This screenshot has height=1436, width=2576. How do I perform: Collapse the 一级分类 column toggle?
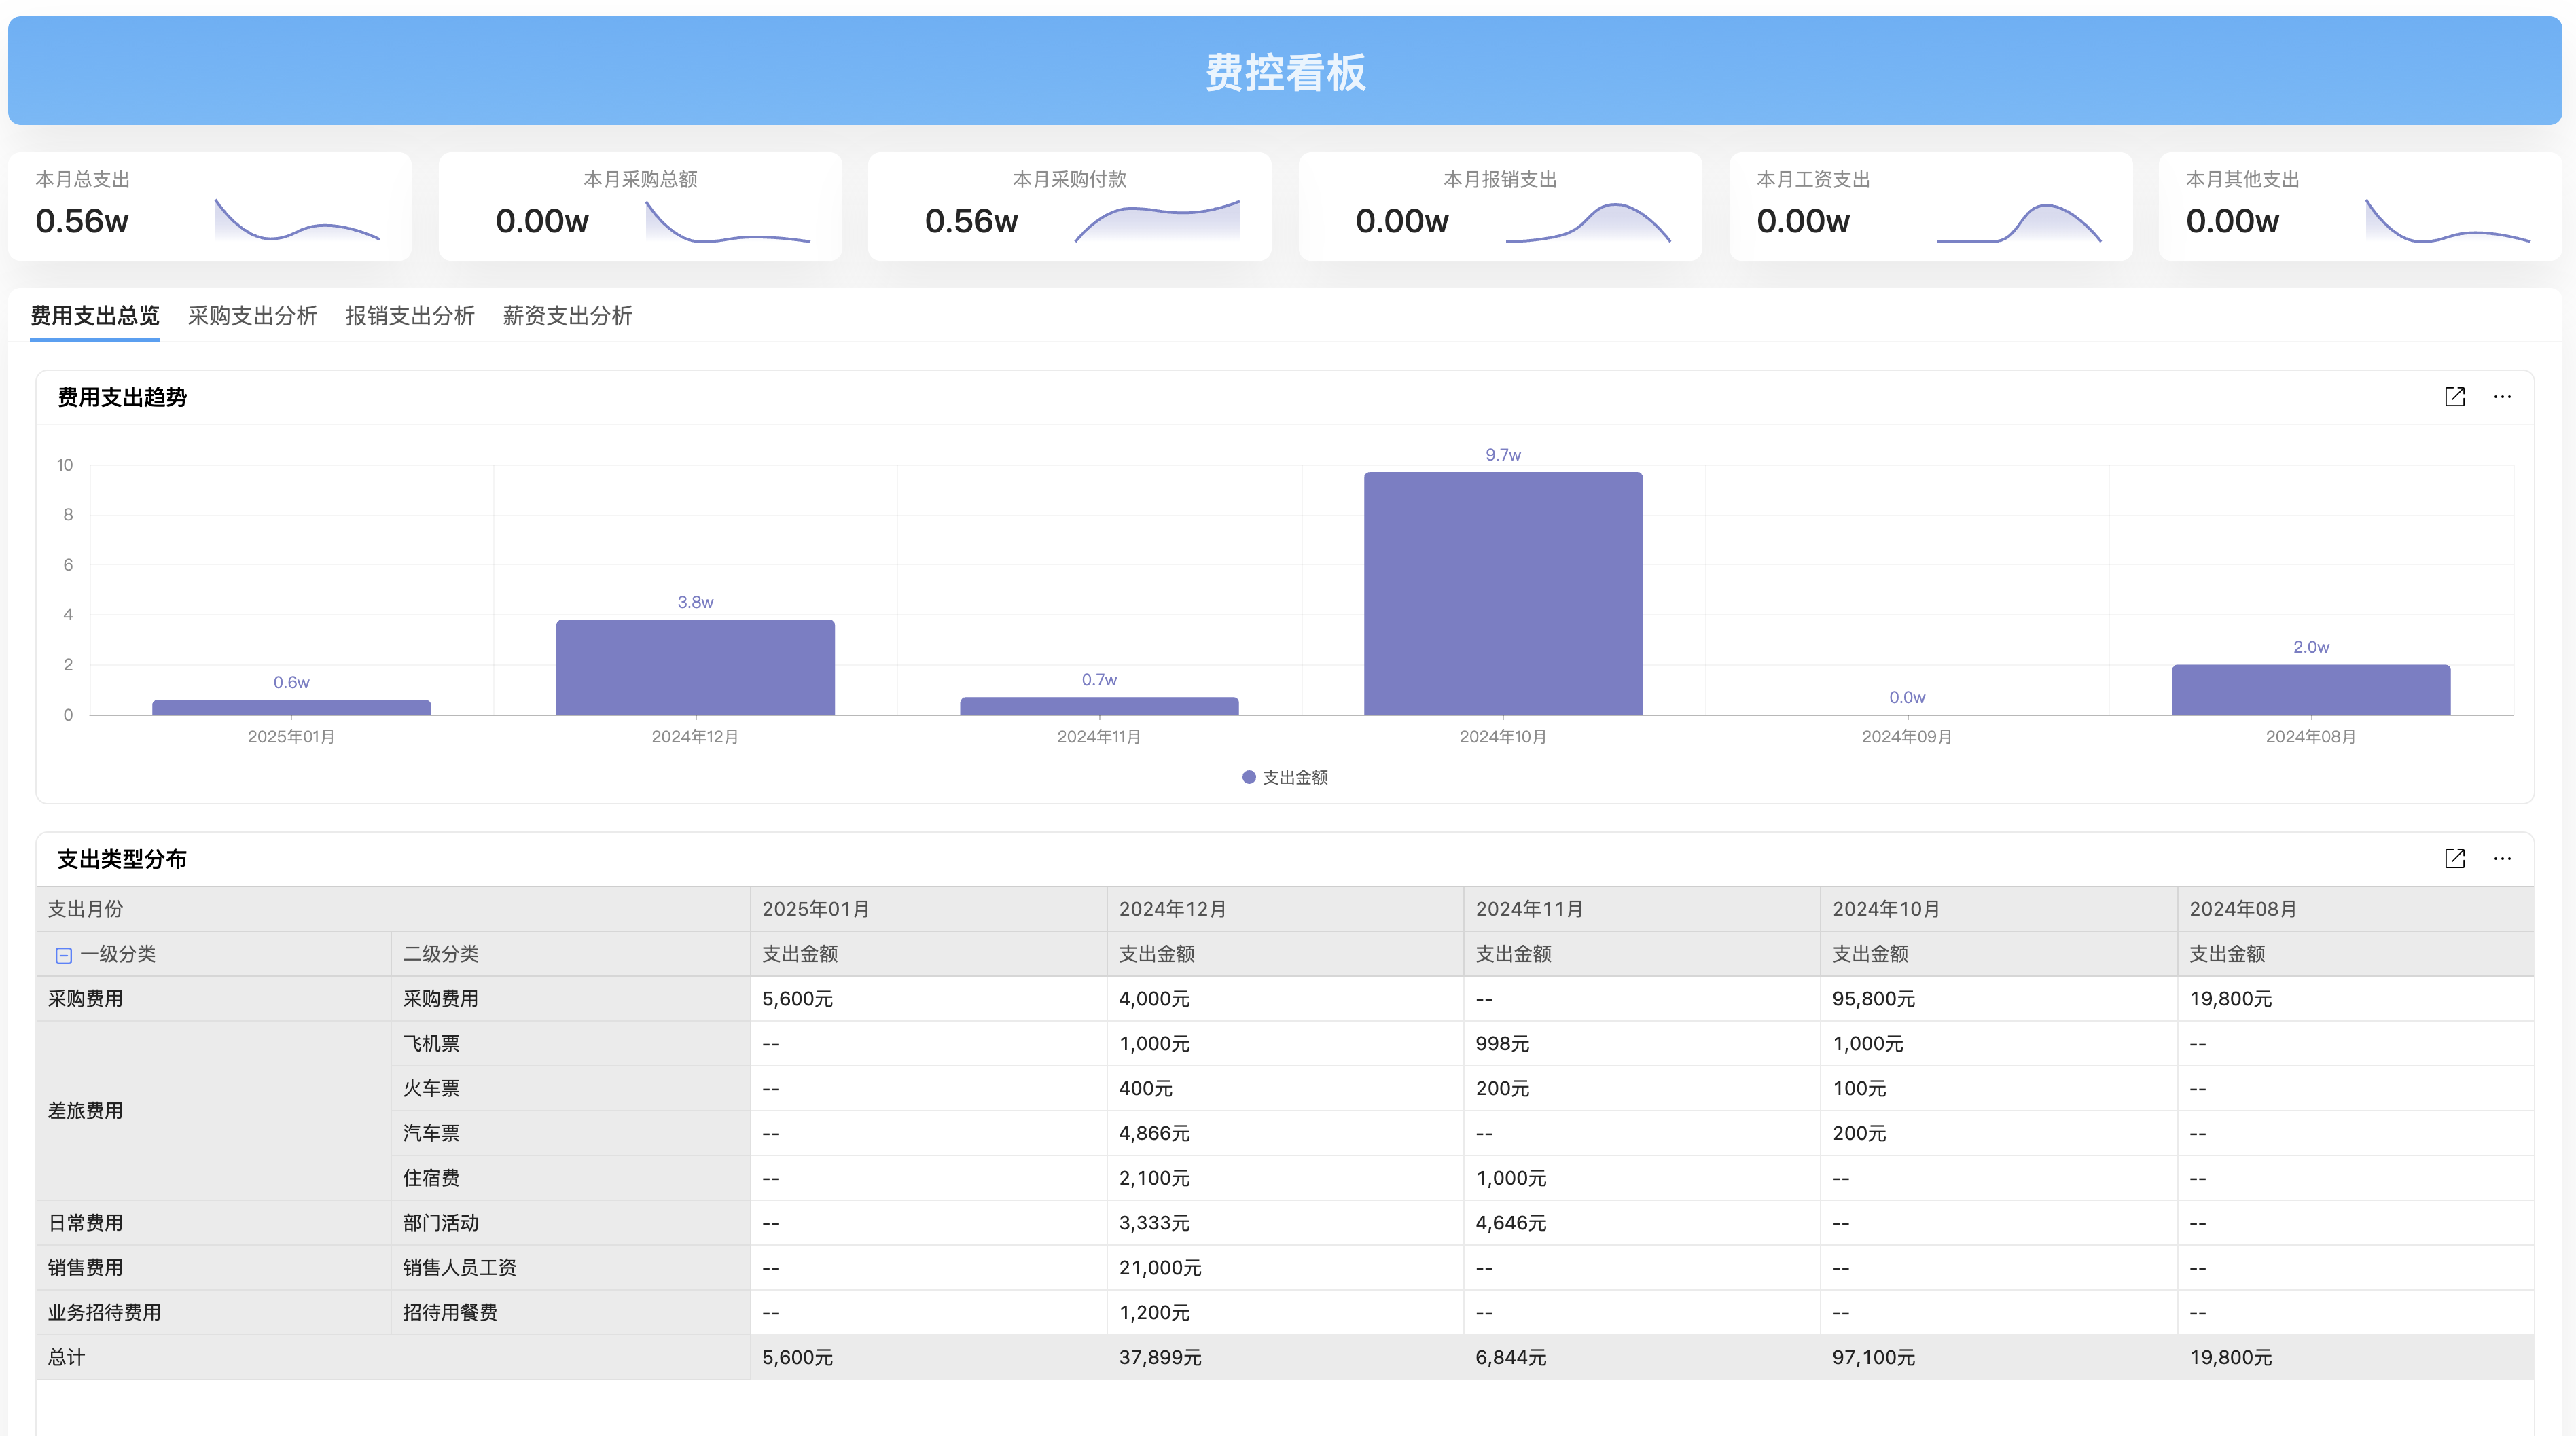click(63, 955)
